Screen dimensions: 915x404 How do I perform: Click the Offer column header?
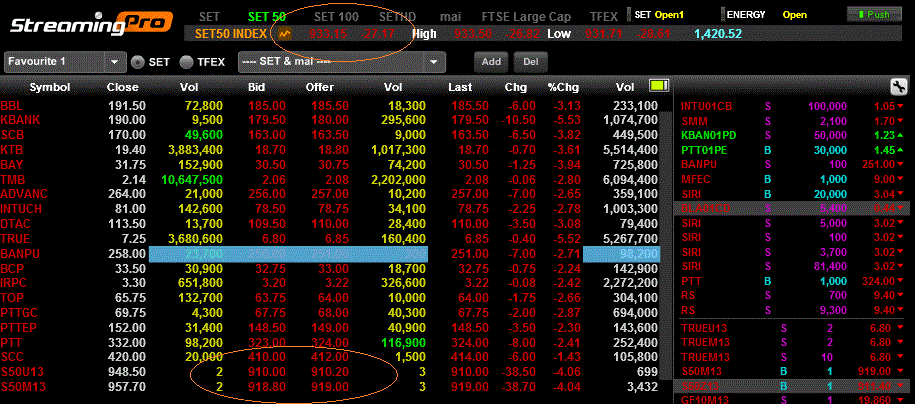click(x=320, y=88)
